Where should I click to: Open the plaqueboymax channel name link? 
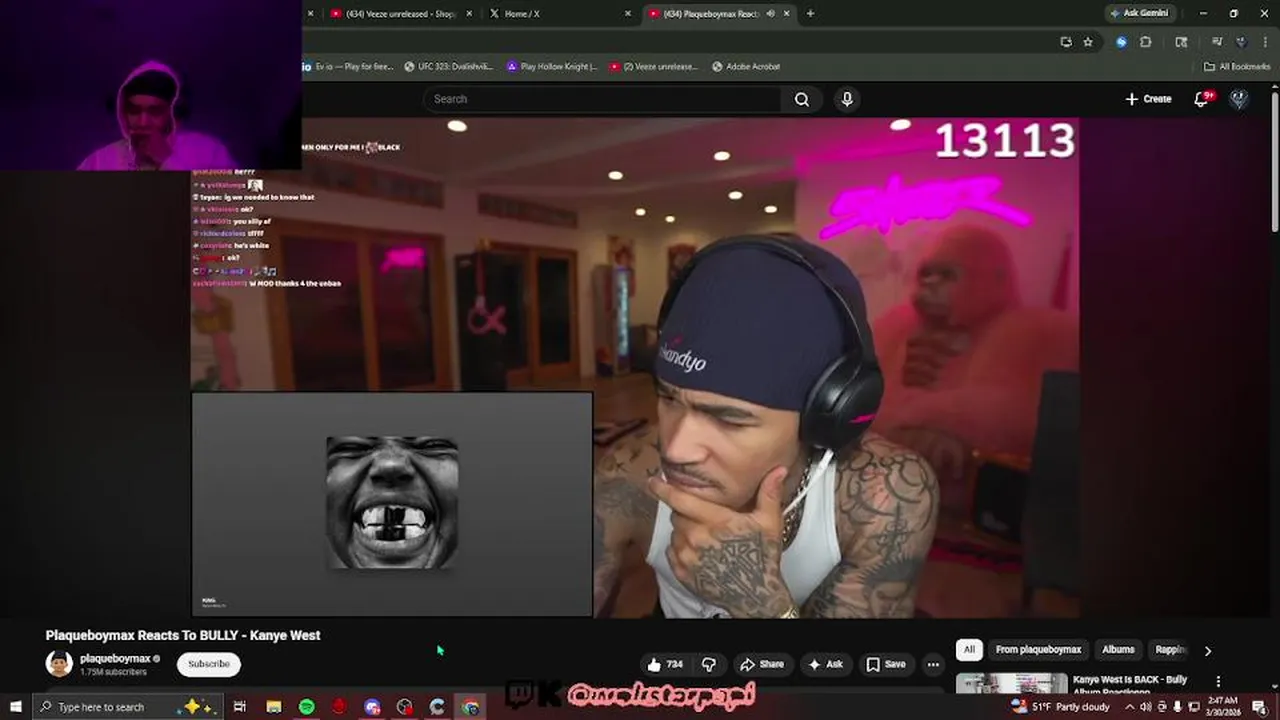coord(114,659)
